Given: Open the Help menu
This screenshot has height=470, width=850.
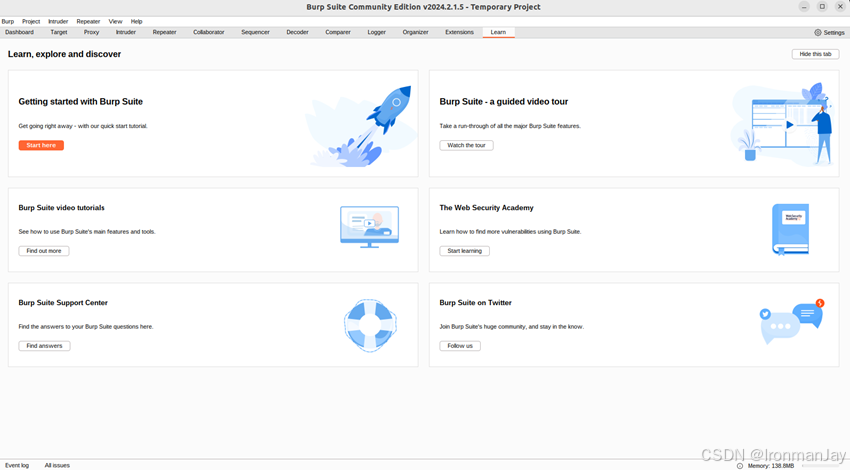Looking at the screenshot, I should pos(137,22).
